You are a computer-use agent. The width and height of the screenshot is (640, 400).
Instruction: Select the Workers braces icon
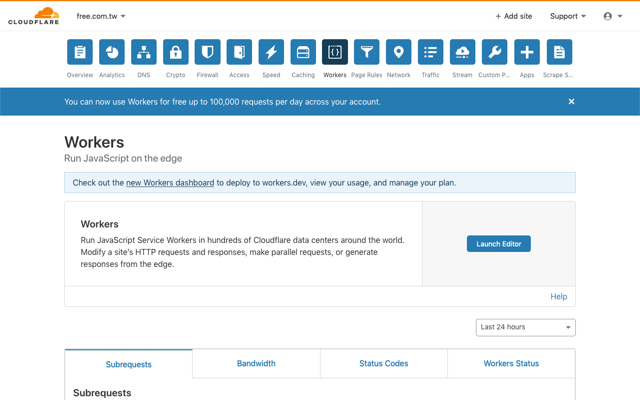[335, 52]
